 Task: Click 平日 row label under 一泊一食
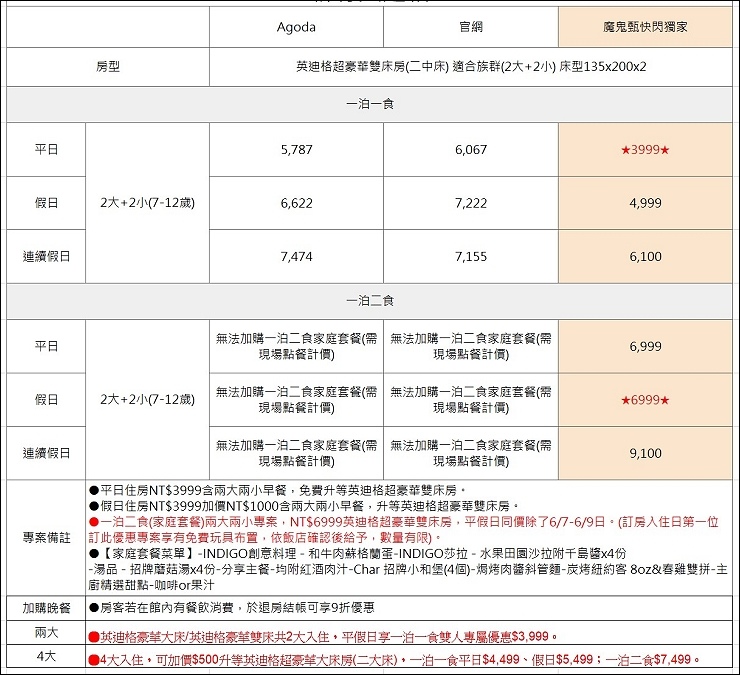coord(46,150)
